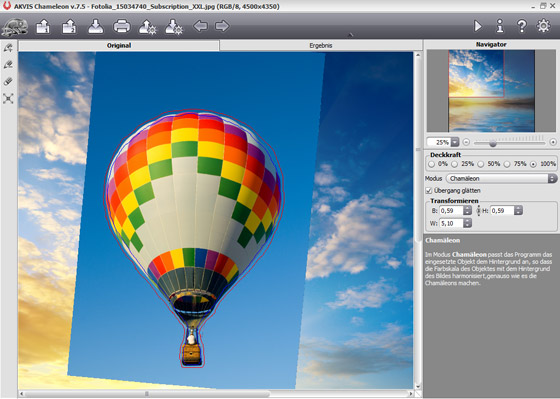Select the Drop Area pencil tool

pos(8,65)
